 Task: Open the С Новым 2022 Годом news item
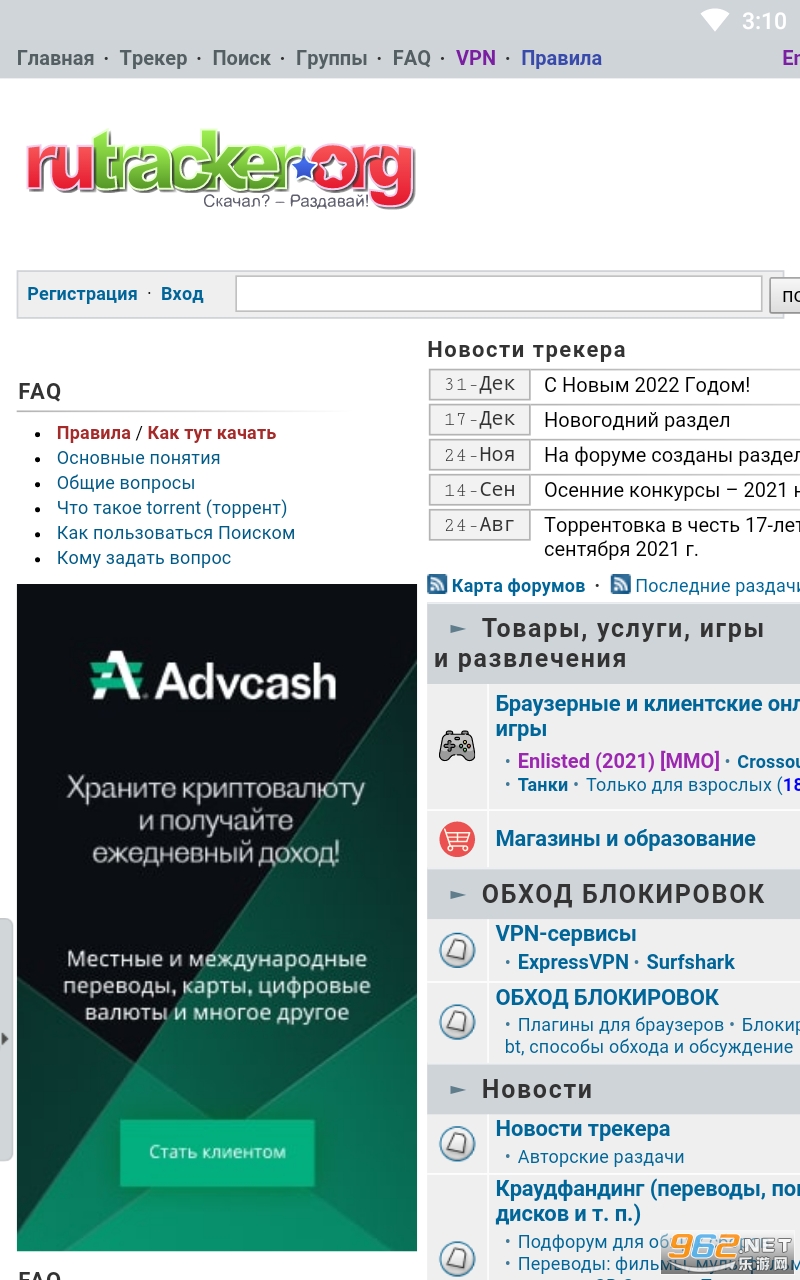pyautogui.click(x=647, y=385)
